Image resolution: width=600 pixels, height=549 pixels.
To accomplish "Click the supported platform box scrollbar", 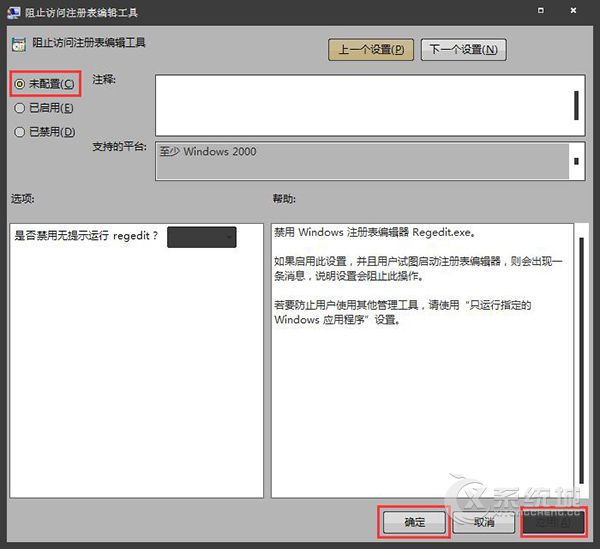I will 576,161.
